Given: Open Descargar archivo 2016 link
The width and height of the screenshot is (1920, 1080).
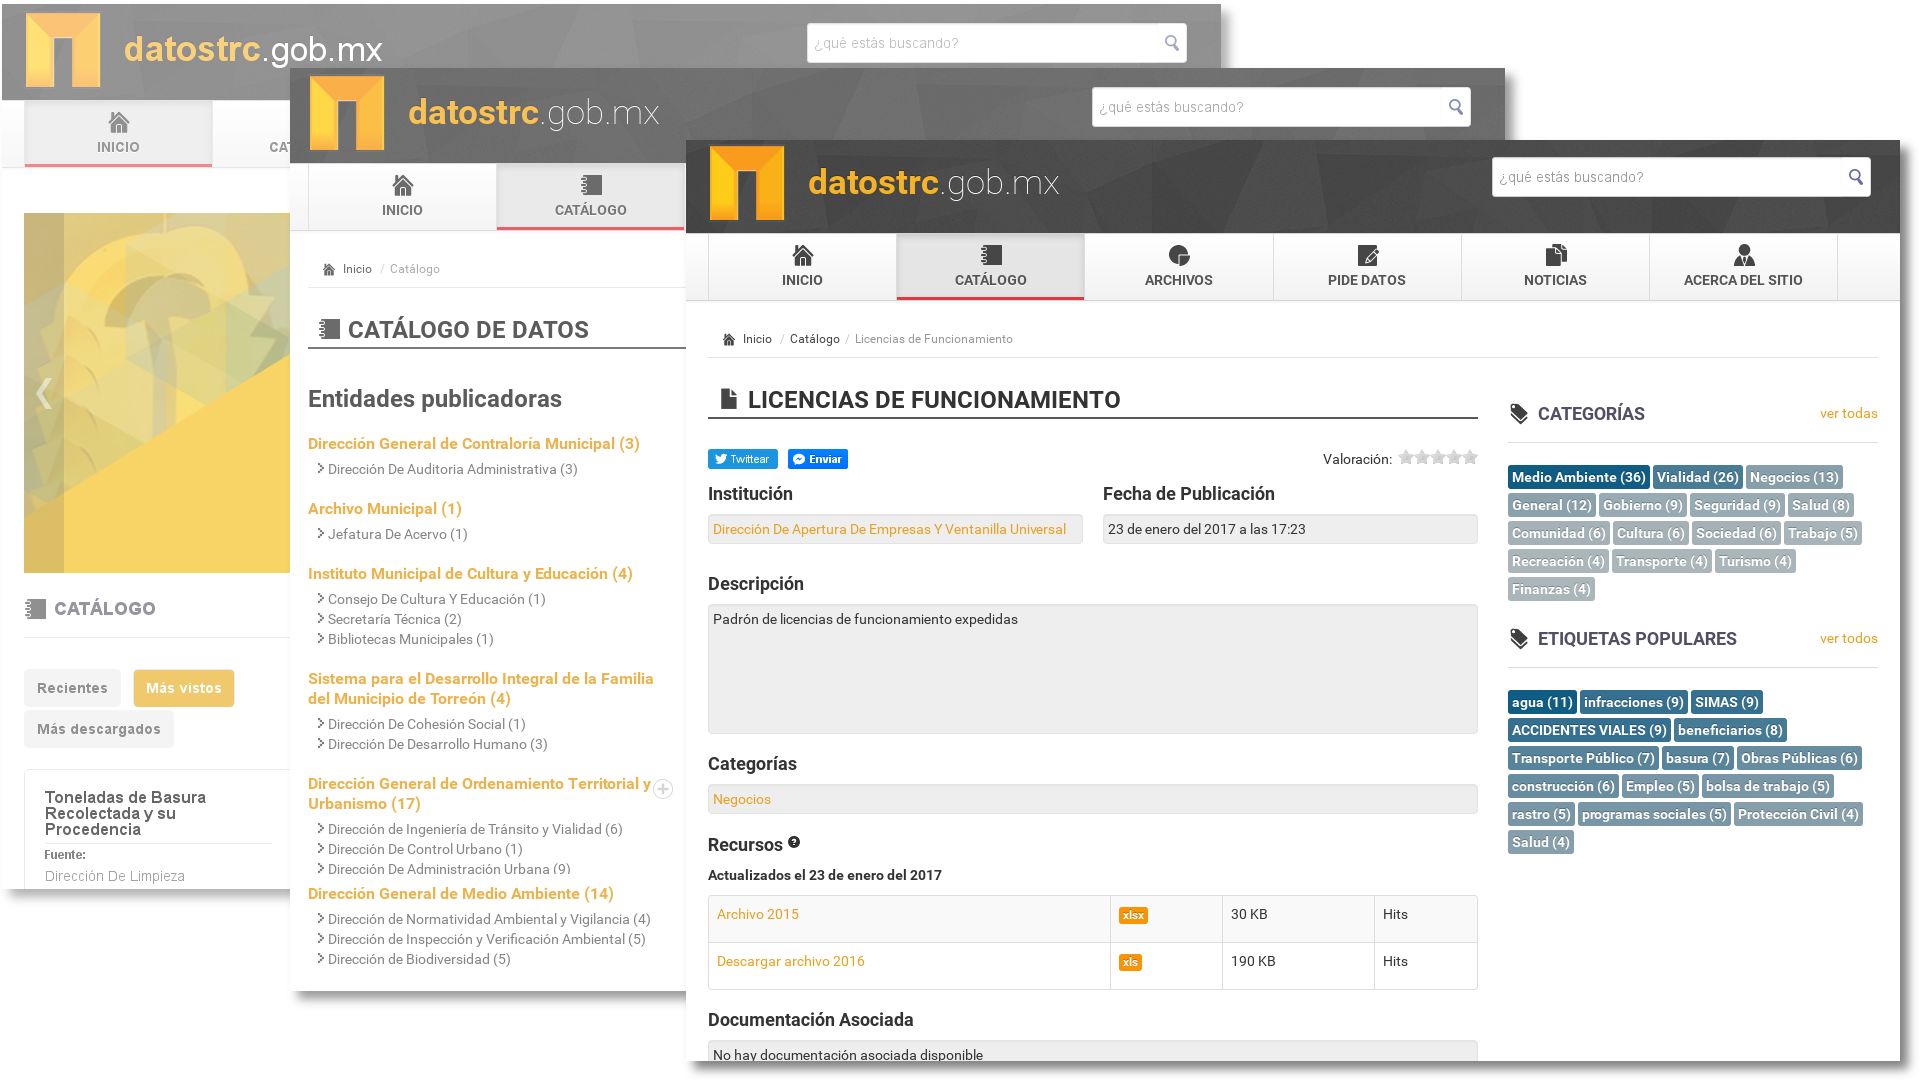Looking at the screenshot, I should click(790, 961).
